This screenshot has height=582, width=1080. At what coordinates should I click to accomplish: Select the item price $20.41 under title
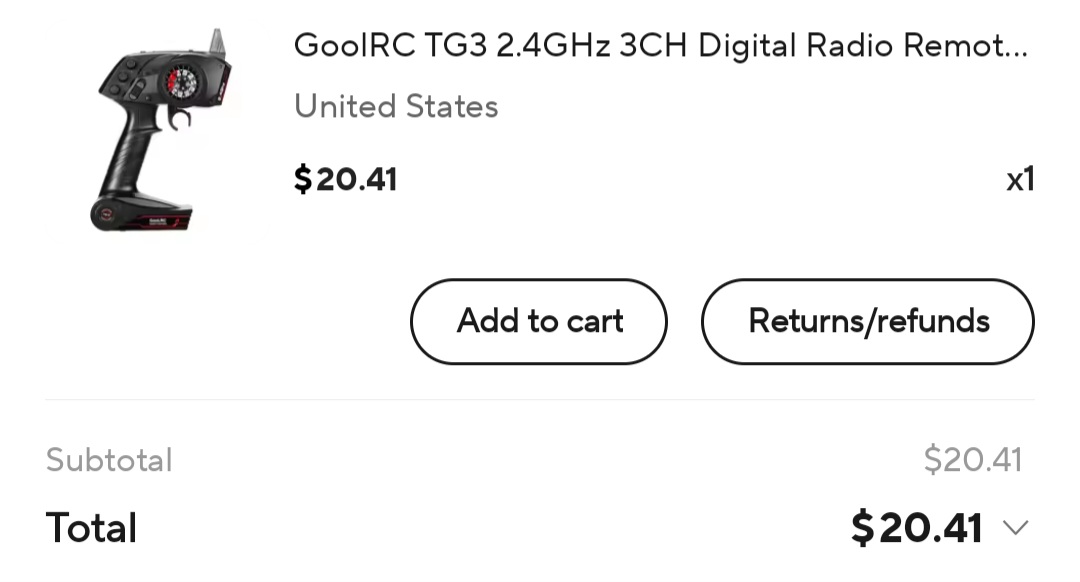pyautogui.click(x=345, y=179)
